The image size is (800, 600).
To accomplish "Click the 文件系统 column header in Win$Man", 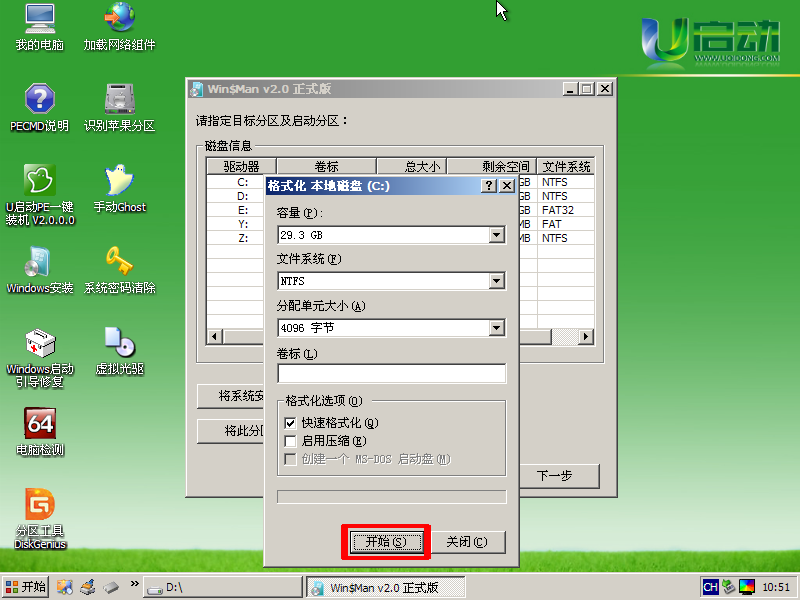I will [566, 166].
